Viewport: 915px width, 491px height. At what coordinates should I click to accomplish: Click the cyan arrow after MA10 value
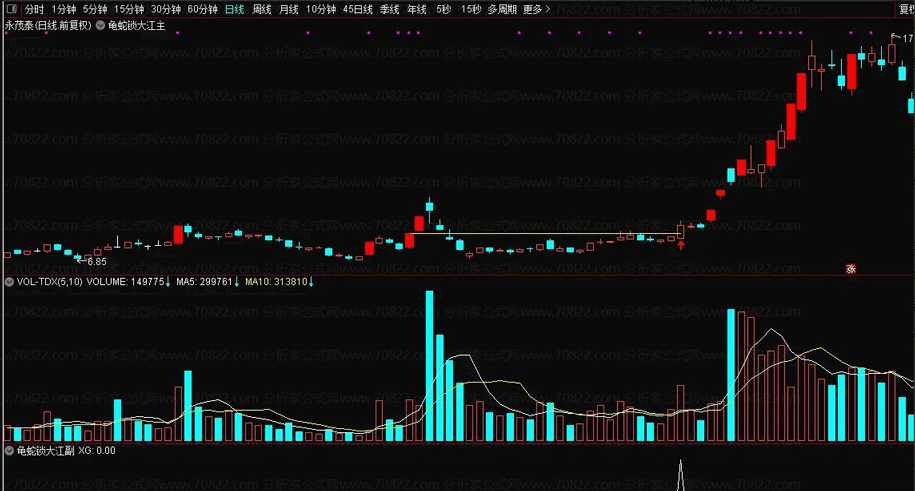pyautogui.click(x=311, y=283)
